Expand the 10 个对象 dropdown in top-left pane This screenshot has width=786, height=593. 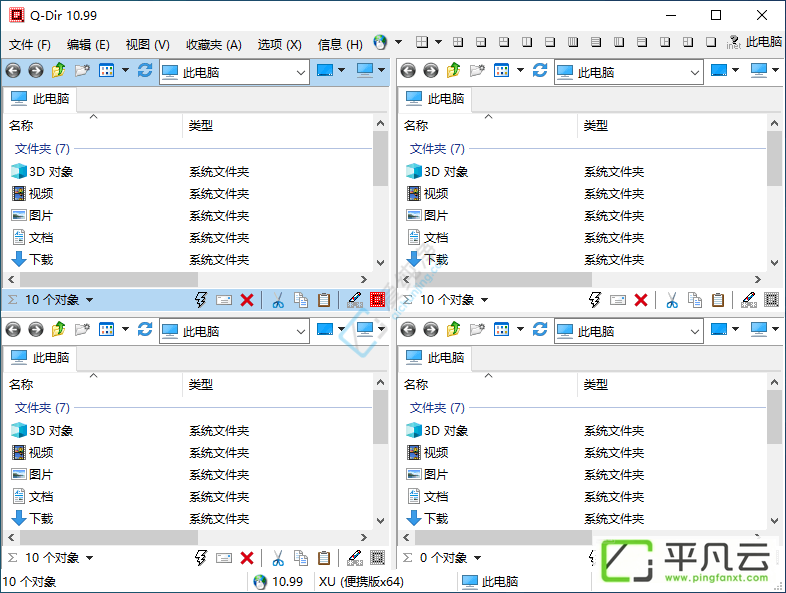[90, 300]
